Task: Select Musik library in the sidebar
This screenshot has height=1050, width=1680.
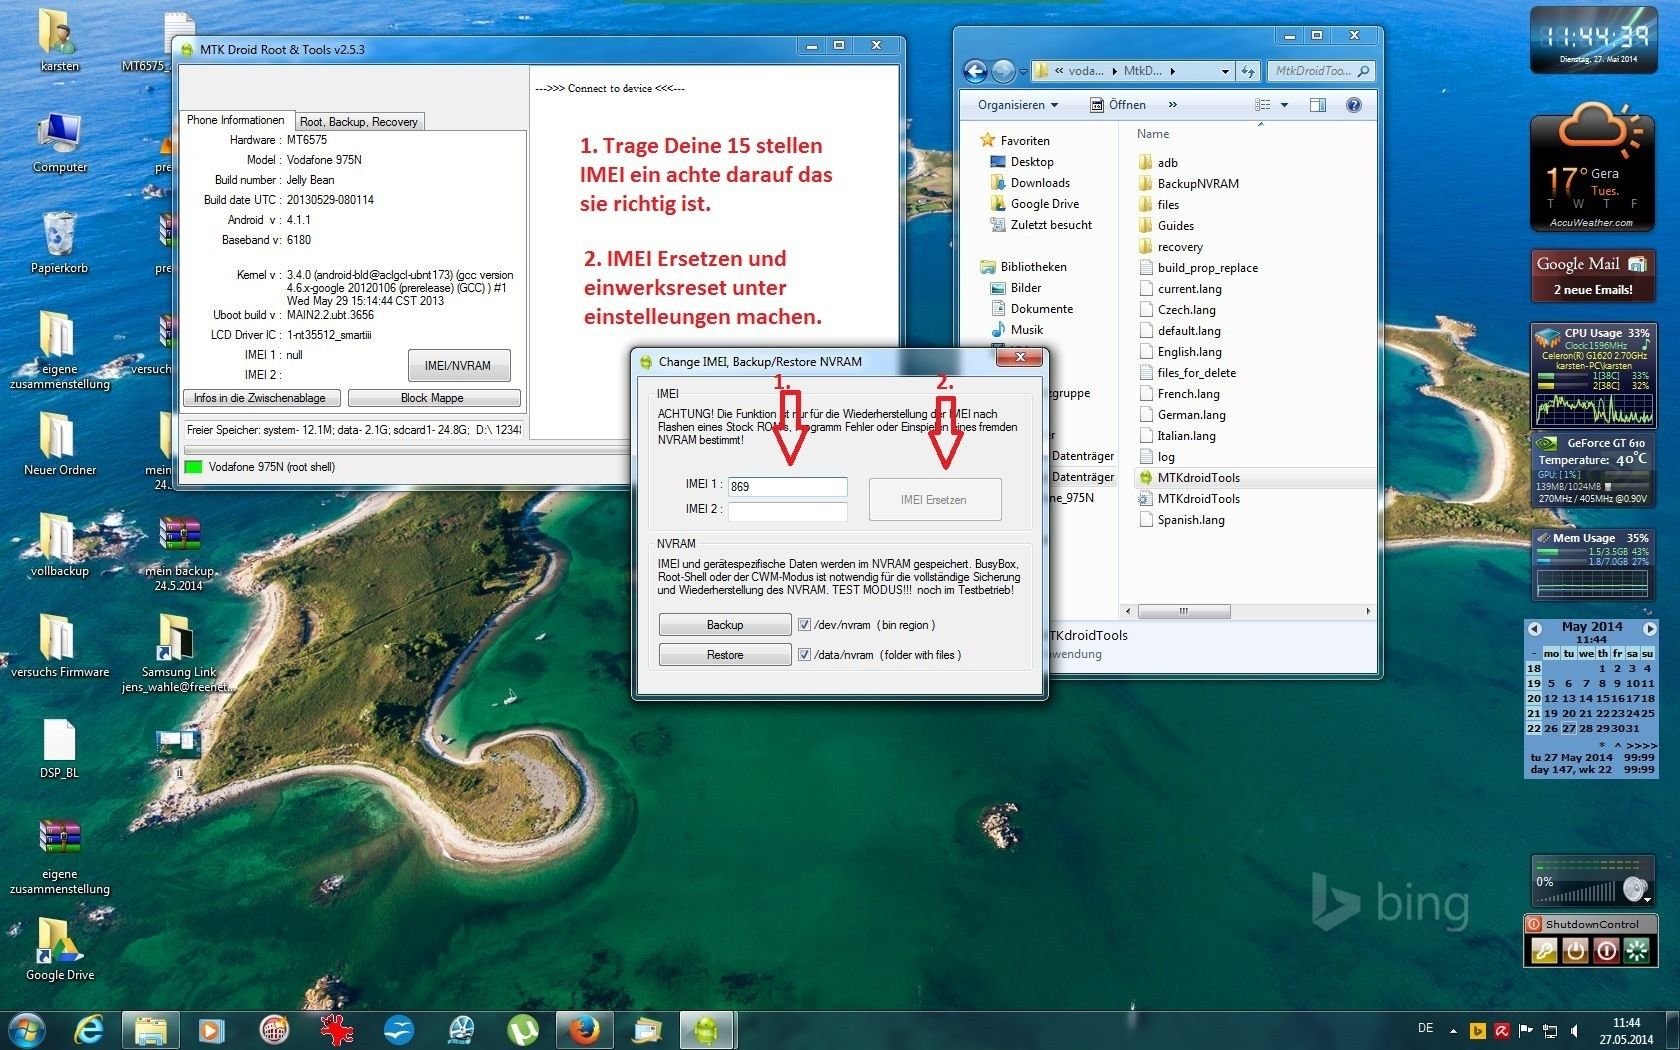Action: pos(1026,330)
